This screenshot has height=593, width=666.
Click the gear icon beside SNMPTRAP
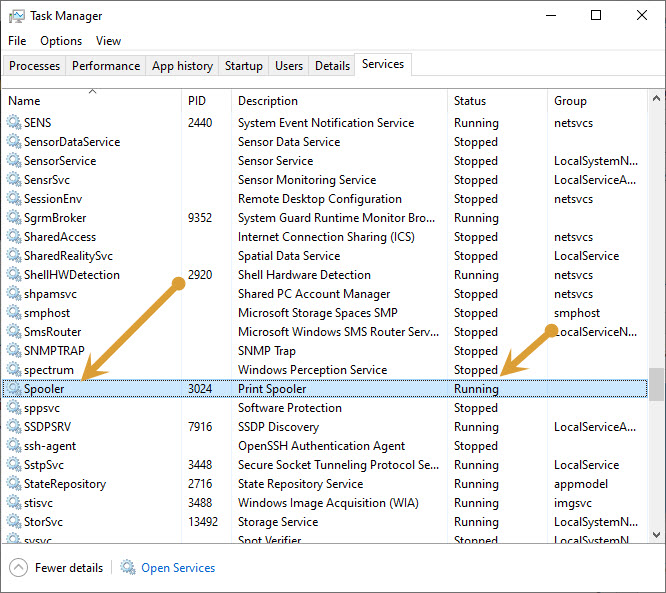point(14,350)
